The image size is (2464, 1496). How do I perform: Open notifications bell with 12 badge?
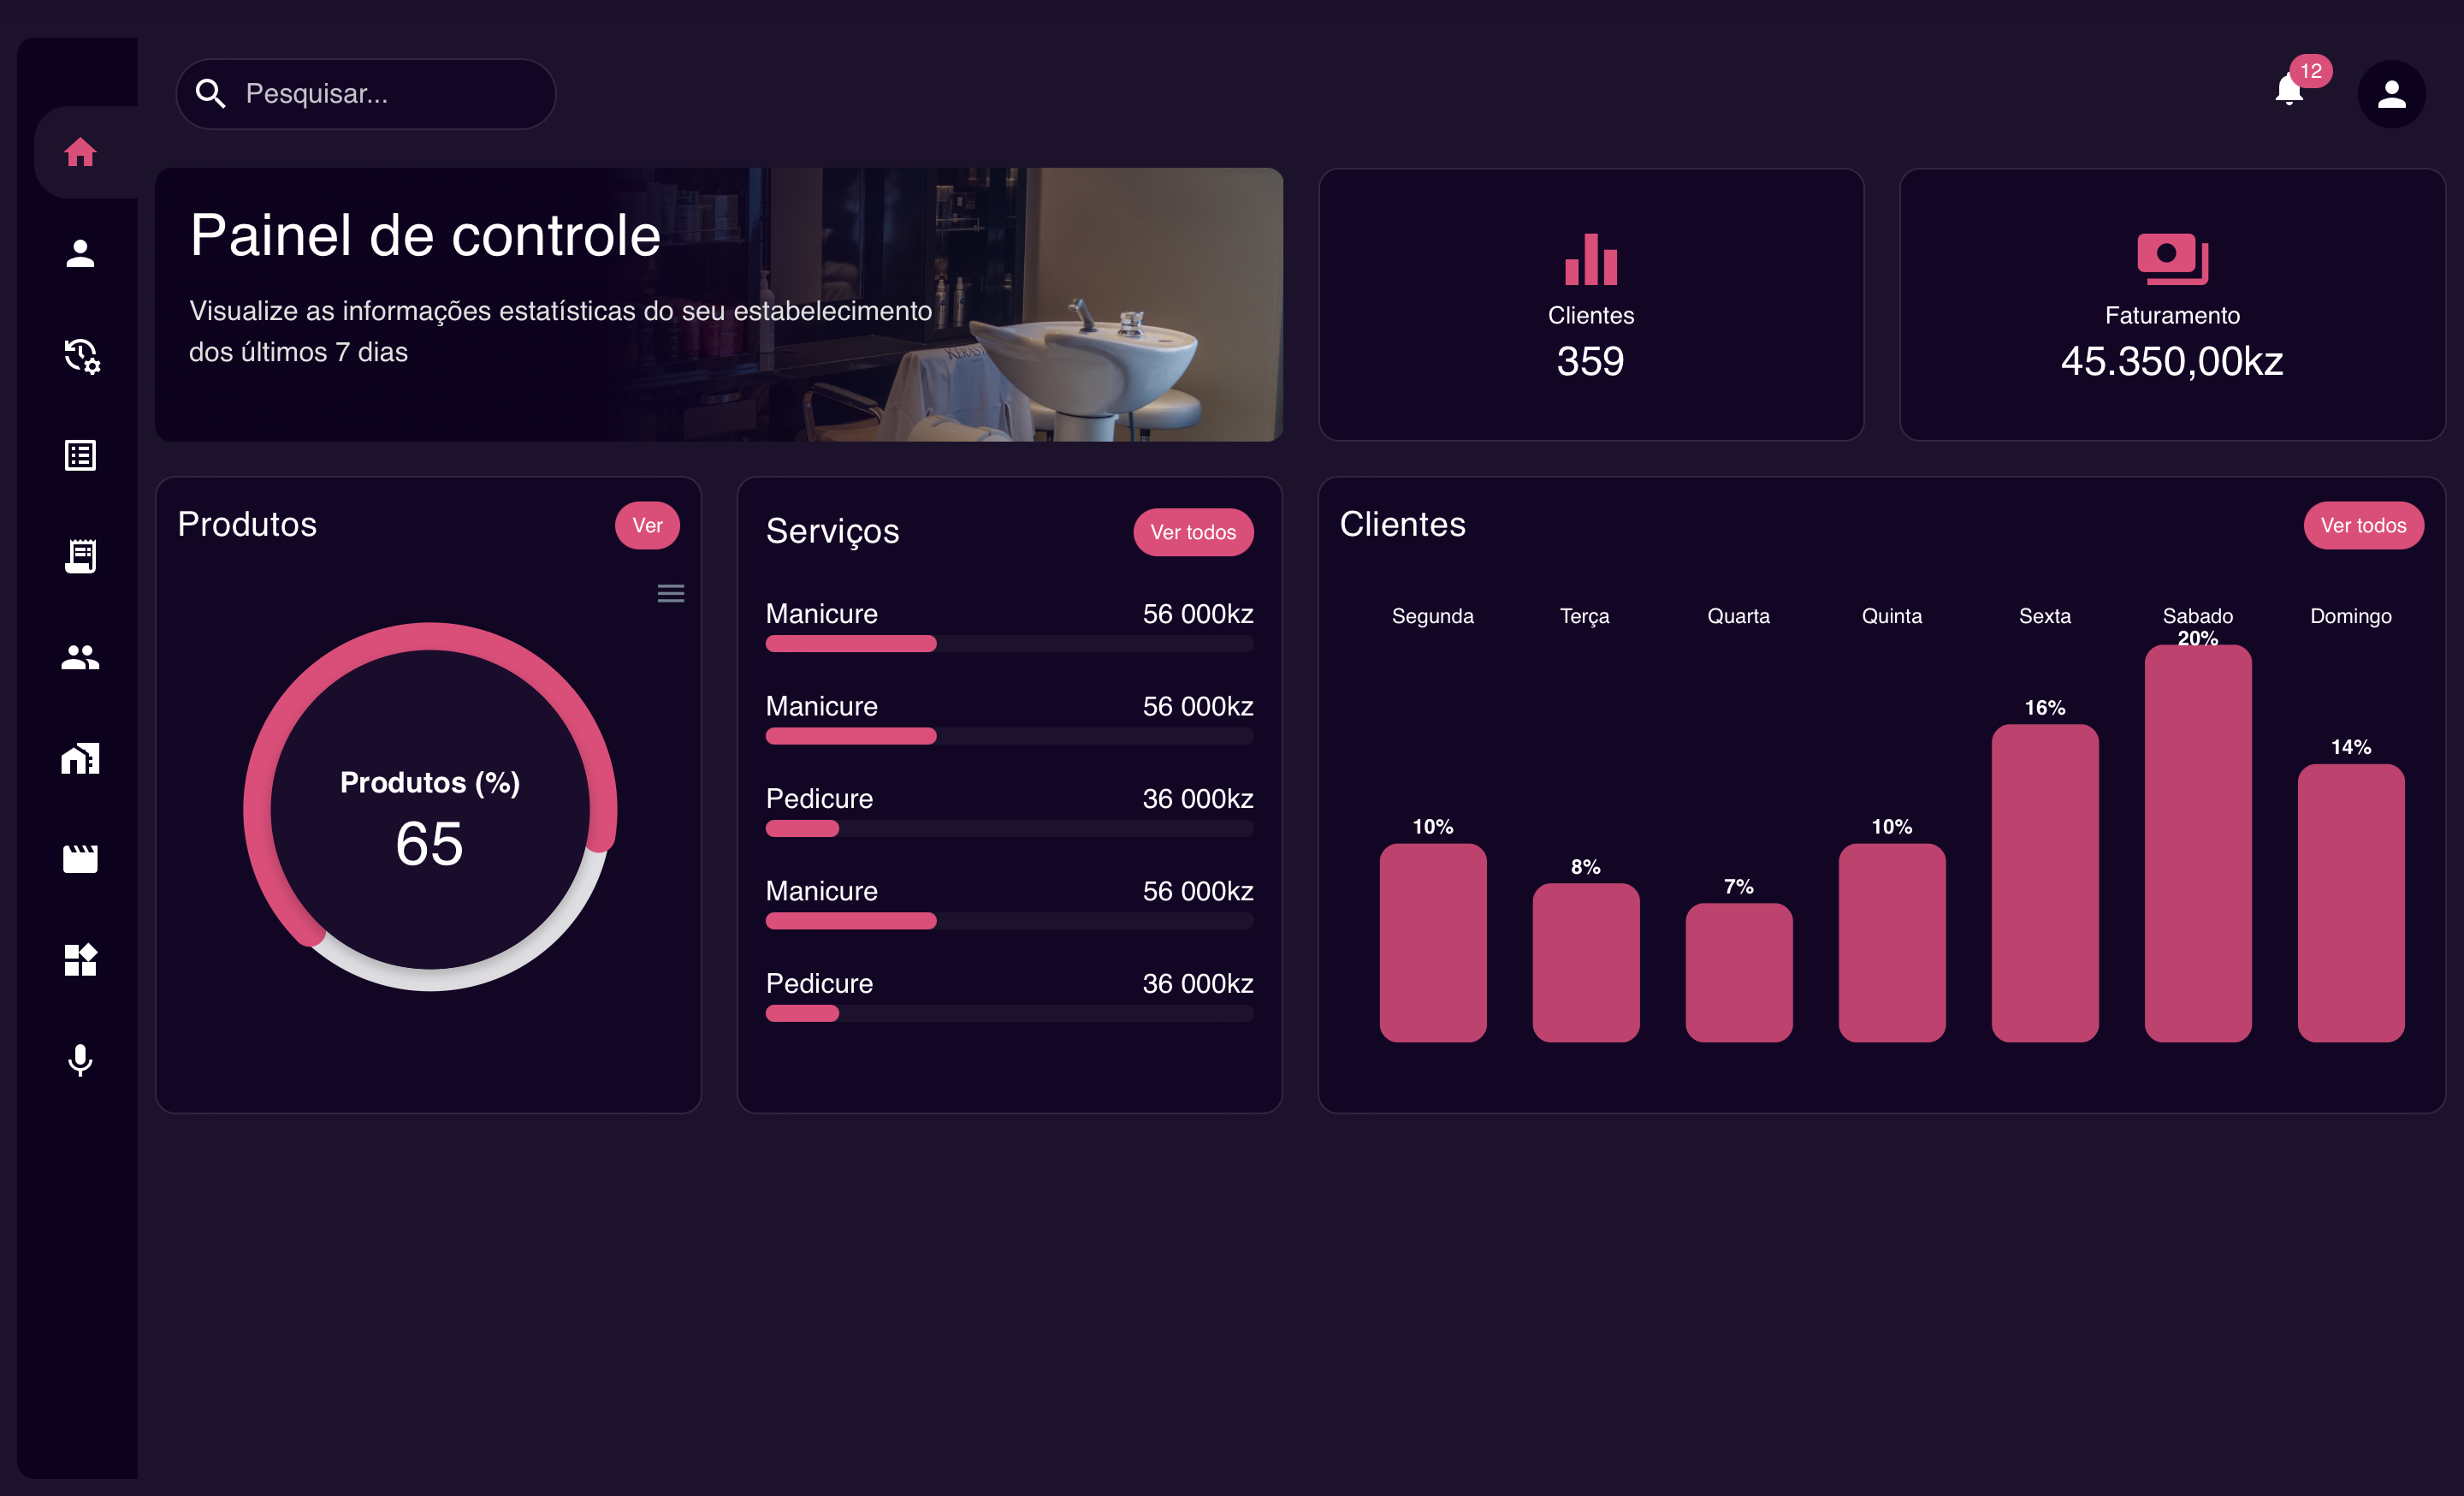tap(2289, 90)
